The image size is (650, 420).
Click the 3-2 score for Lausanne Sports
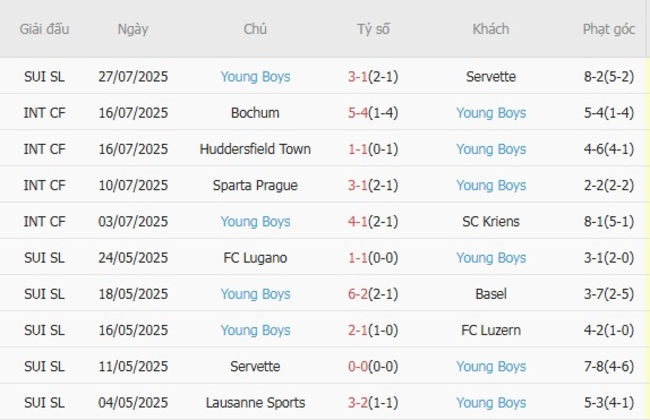click(358, 403)
